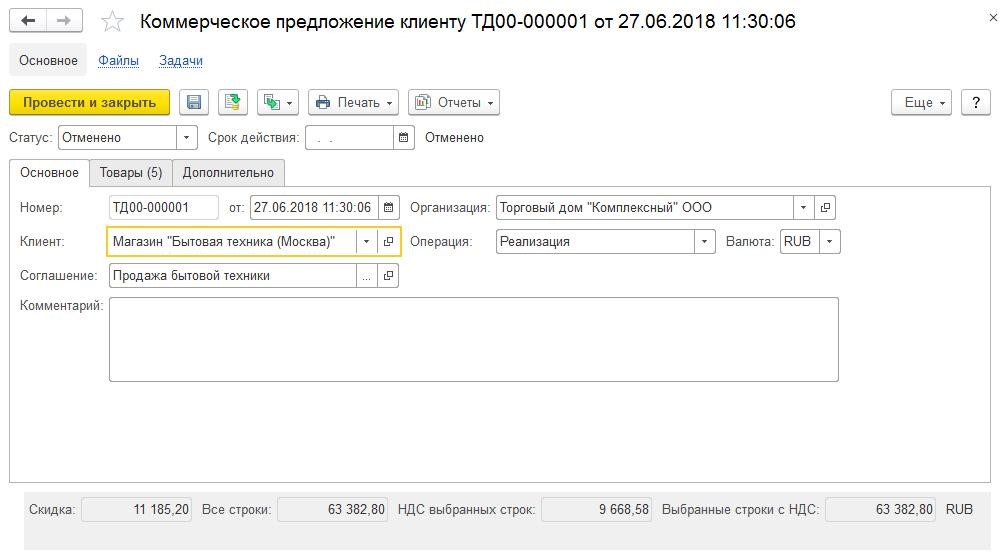Click the Провести и закрыть button
Screen dimensions: 1008x559
tap(89, 102)
